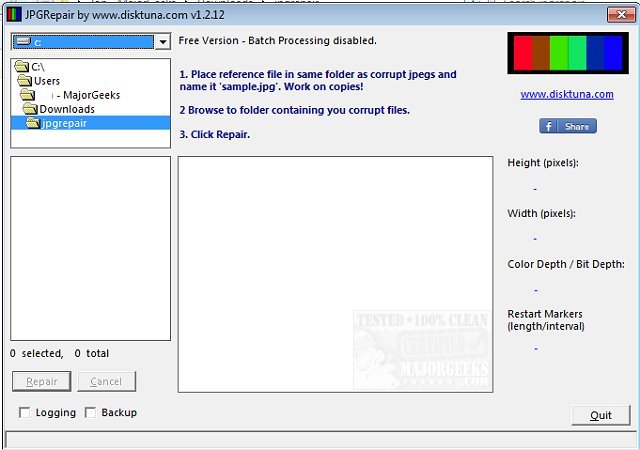Open the www.disktuna.com link

coord(567,94)
